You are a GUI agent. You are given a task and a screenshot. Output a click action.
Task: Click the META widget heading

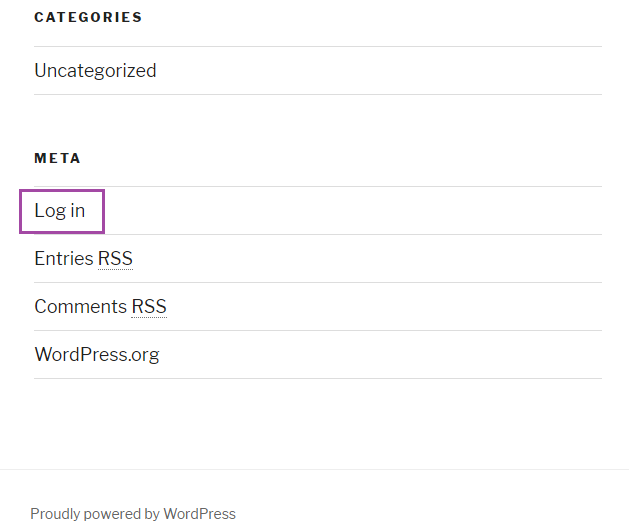[57, 158]
